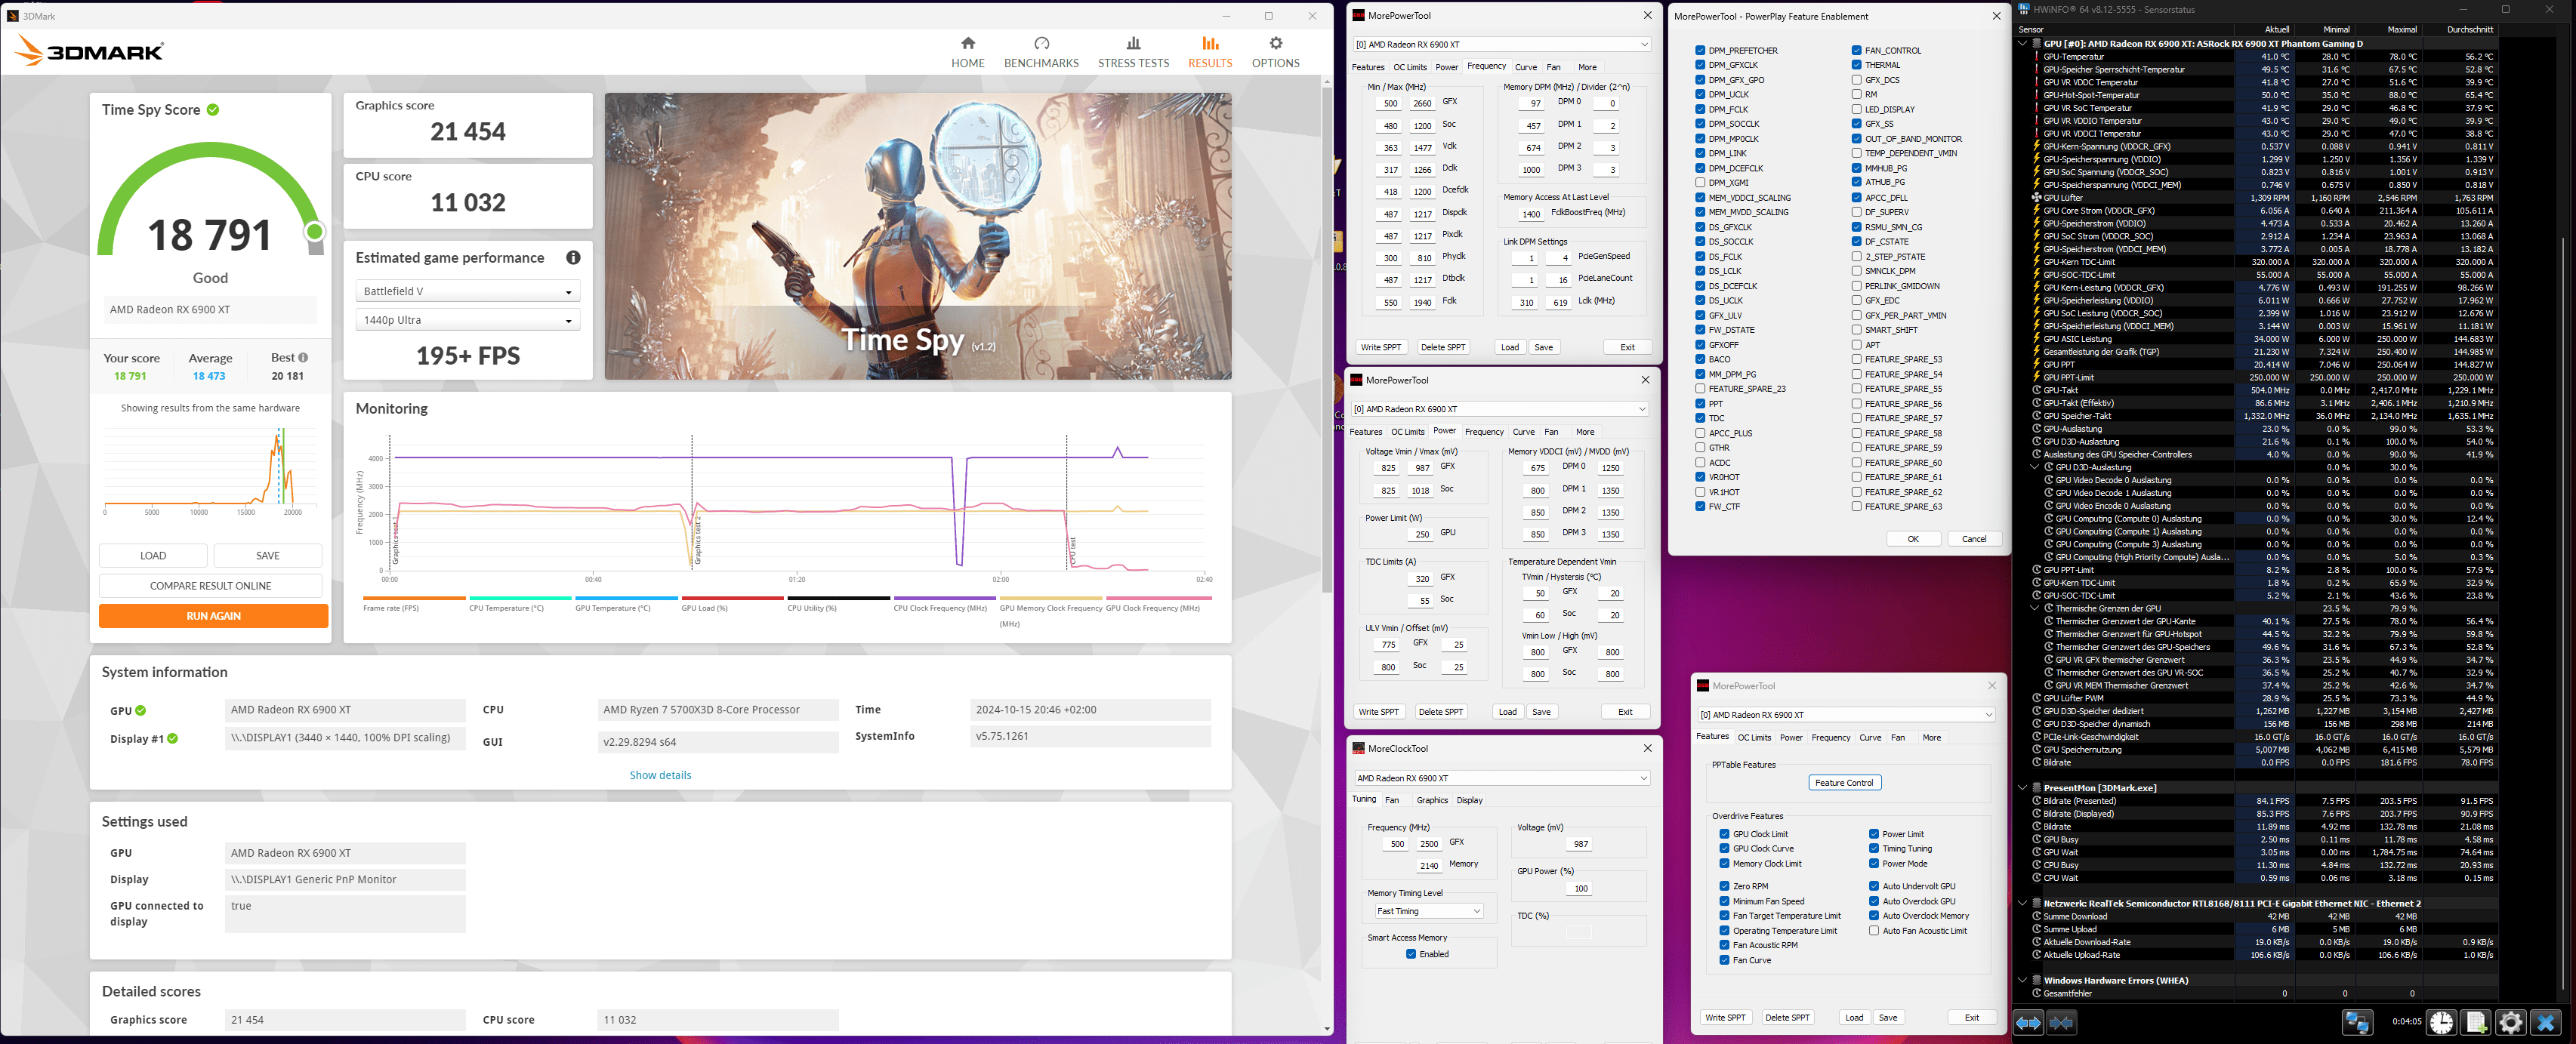Click COMPARE RESULT ONLINE button
This screenshot has height=1044, width=2576.
(x=210, y=586)
